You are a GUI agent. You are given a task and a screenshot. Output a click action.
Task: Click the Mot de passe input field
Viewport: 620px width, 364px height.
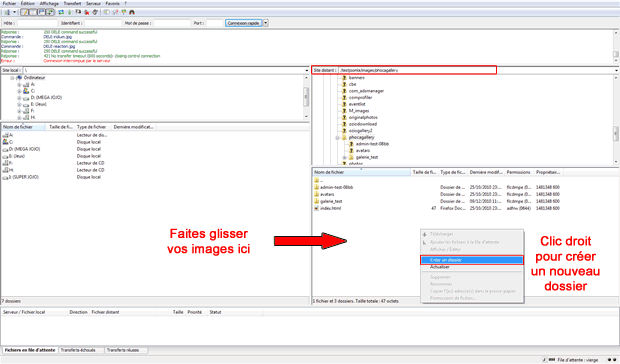172,23
